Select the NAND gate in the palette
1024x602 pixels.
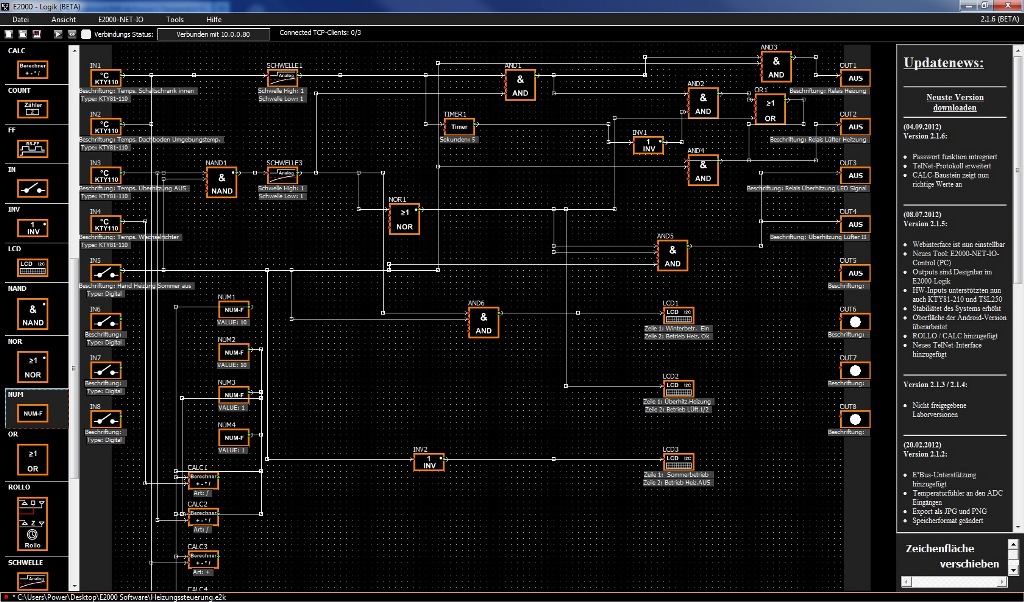(x=33, y=315)
